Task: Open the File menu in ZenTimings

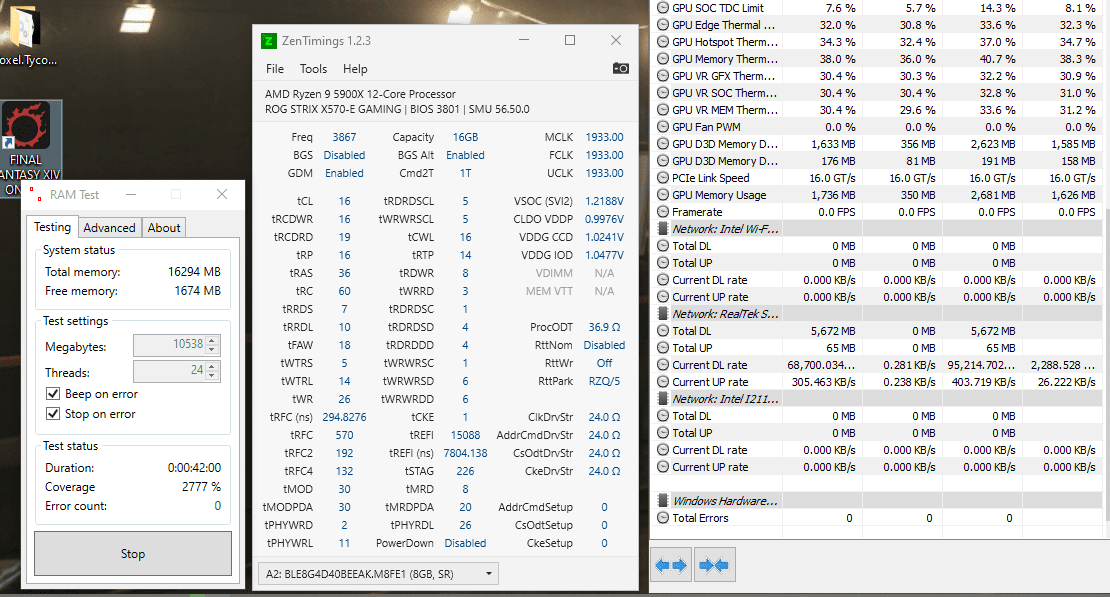Action: click(275, 69)
